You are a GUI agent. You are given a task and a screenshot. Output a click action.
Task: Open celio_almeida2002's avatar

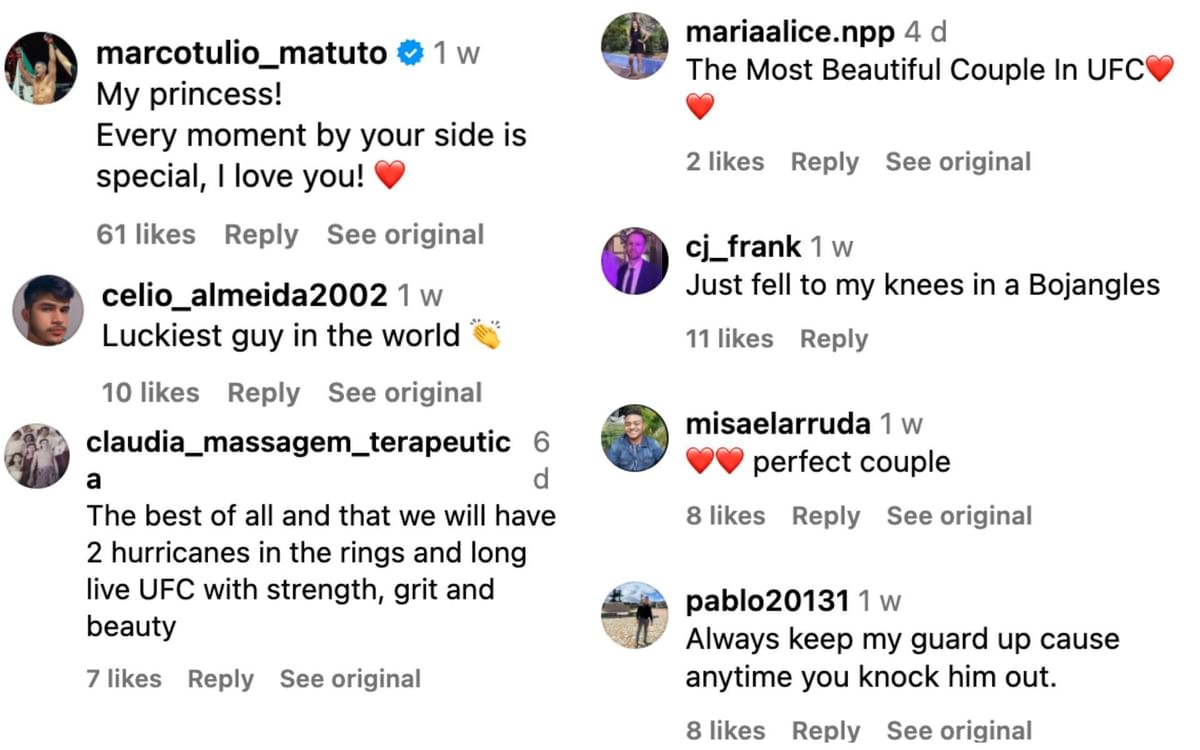pos(47,310)
